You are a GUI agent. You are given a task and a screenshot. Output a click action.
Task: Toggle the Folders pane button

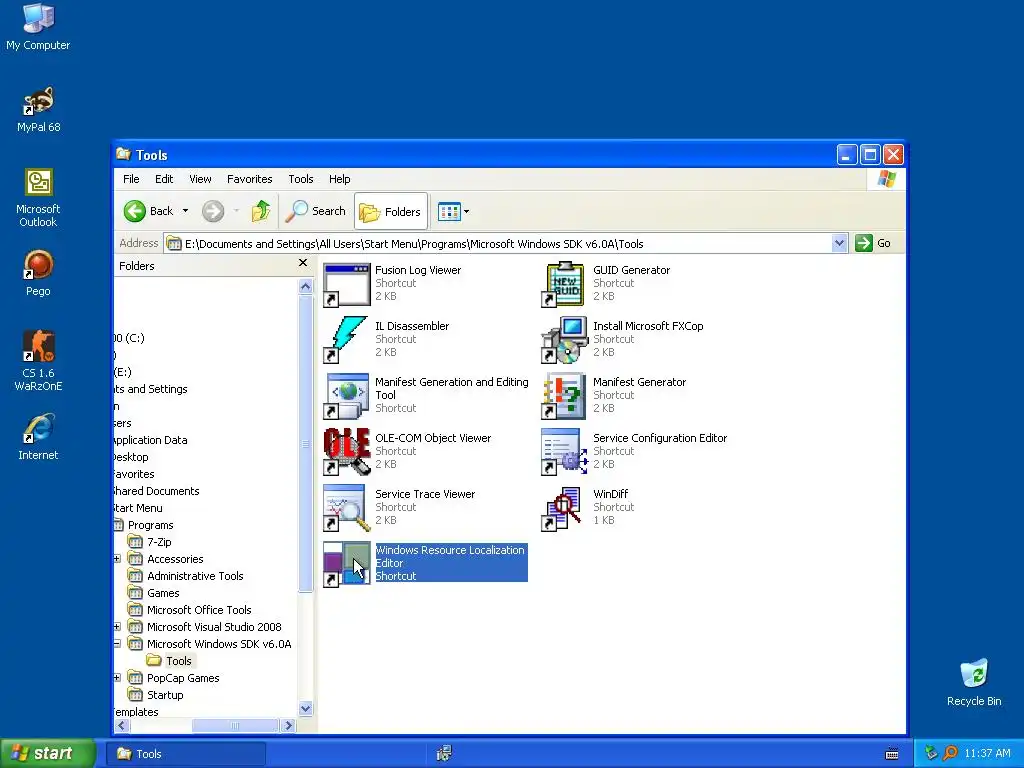[x=391, y=212]
